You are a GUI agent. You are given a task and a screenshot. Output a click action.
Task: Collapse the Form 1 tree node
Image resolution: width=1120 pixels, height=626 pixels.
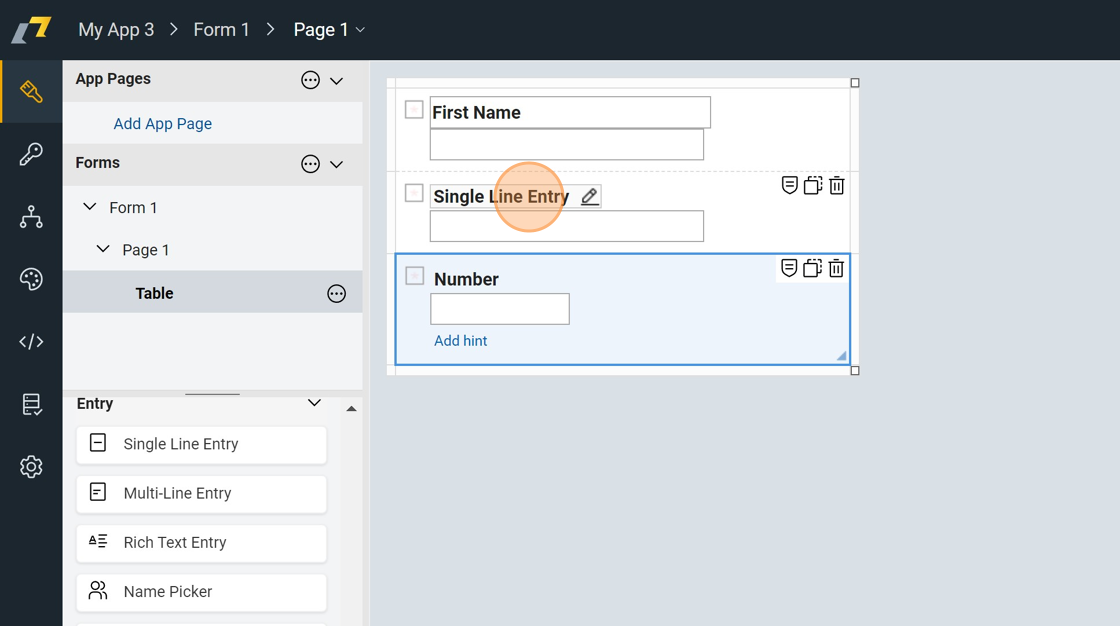(x=90, y=207)
